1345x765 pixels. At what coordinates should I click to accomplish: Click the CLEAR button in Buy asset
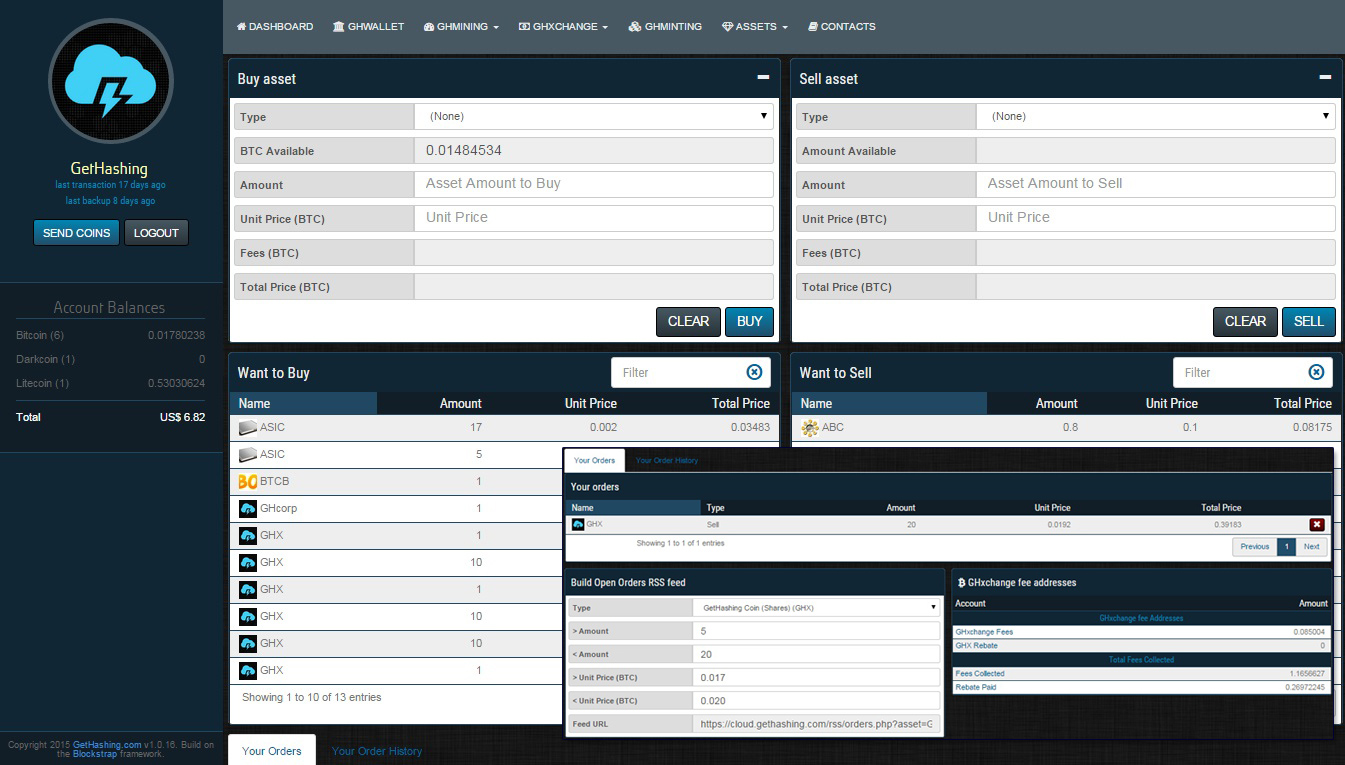click(x=688, y=321)
